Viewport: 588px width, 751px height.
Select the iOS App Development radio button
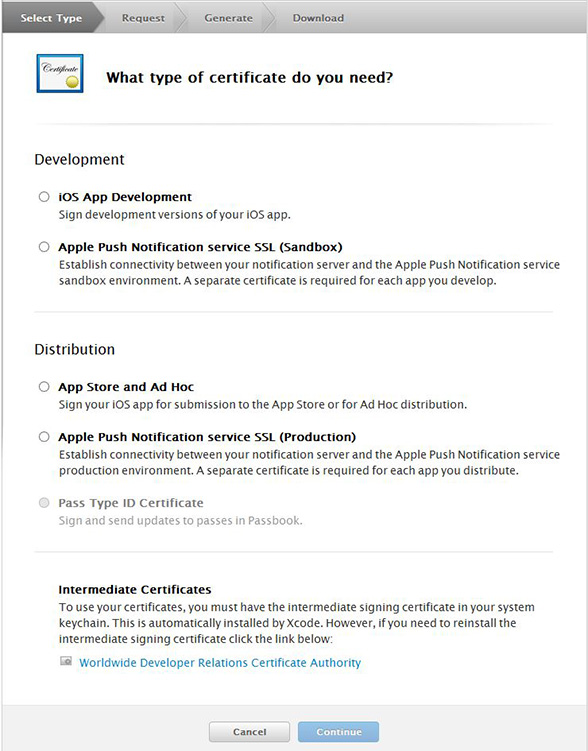click(44, 197)
